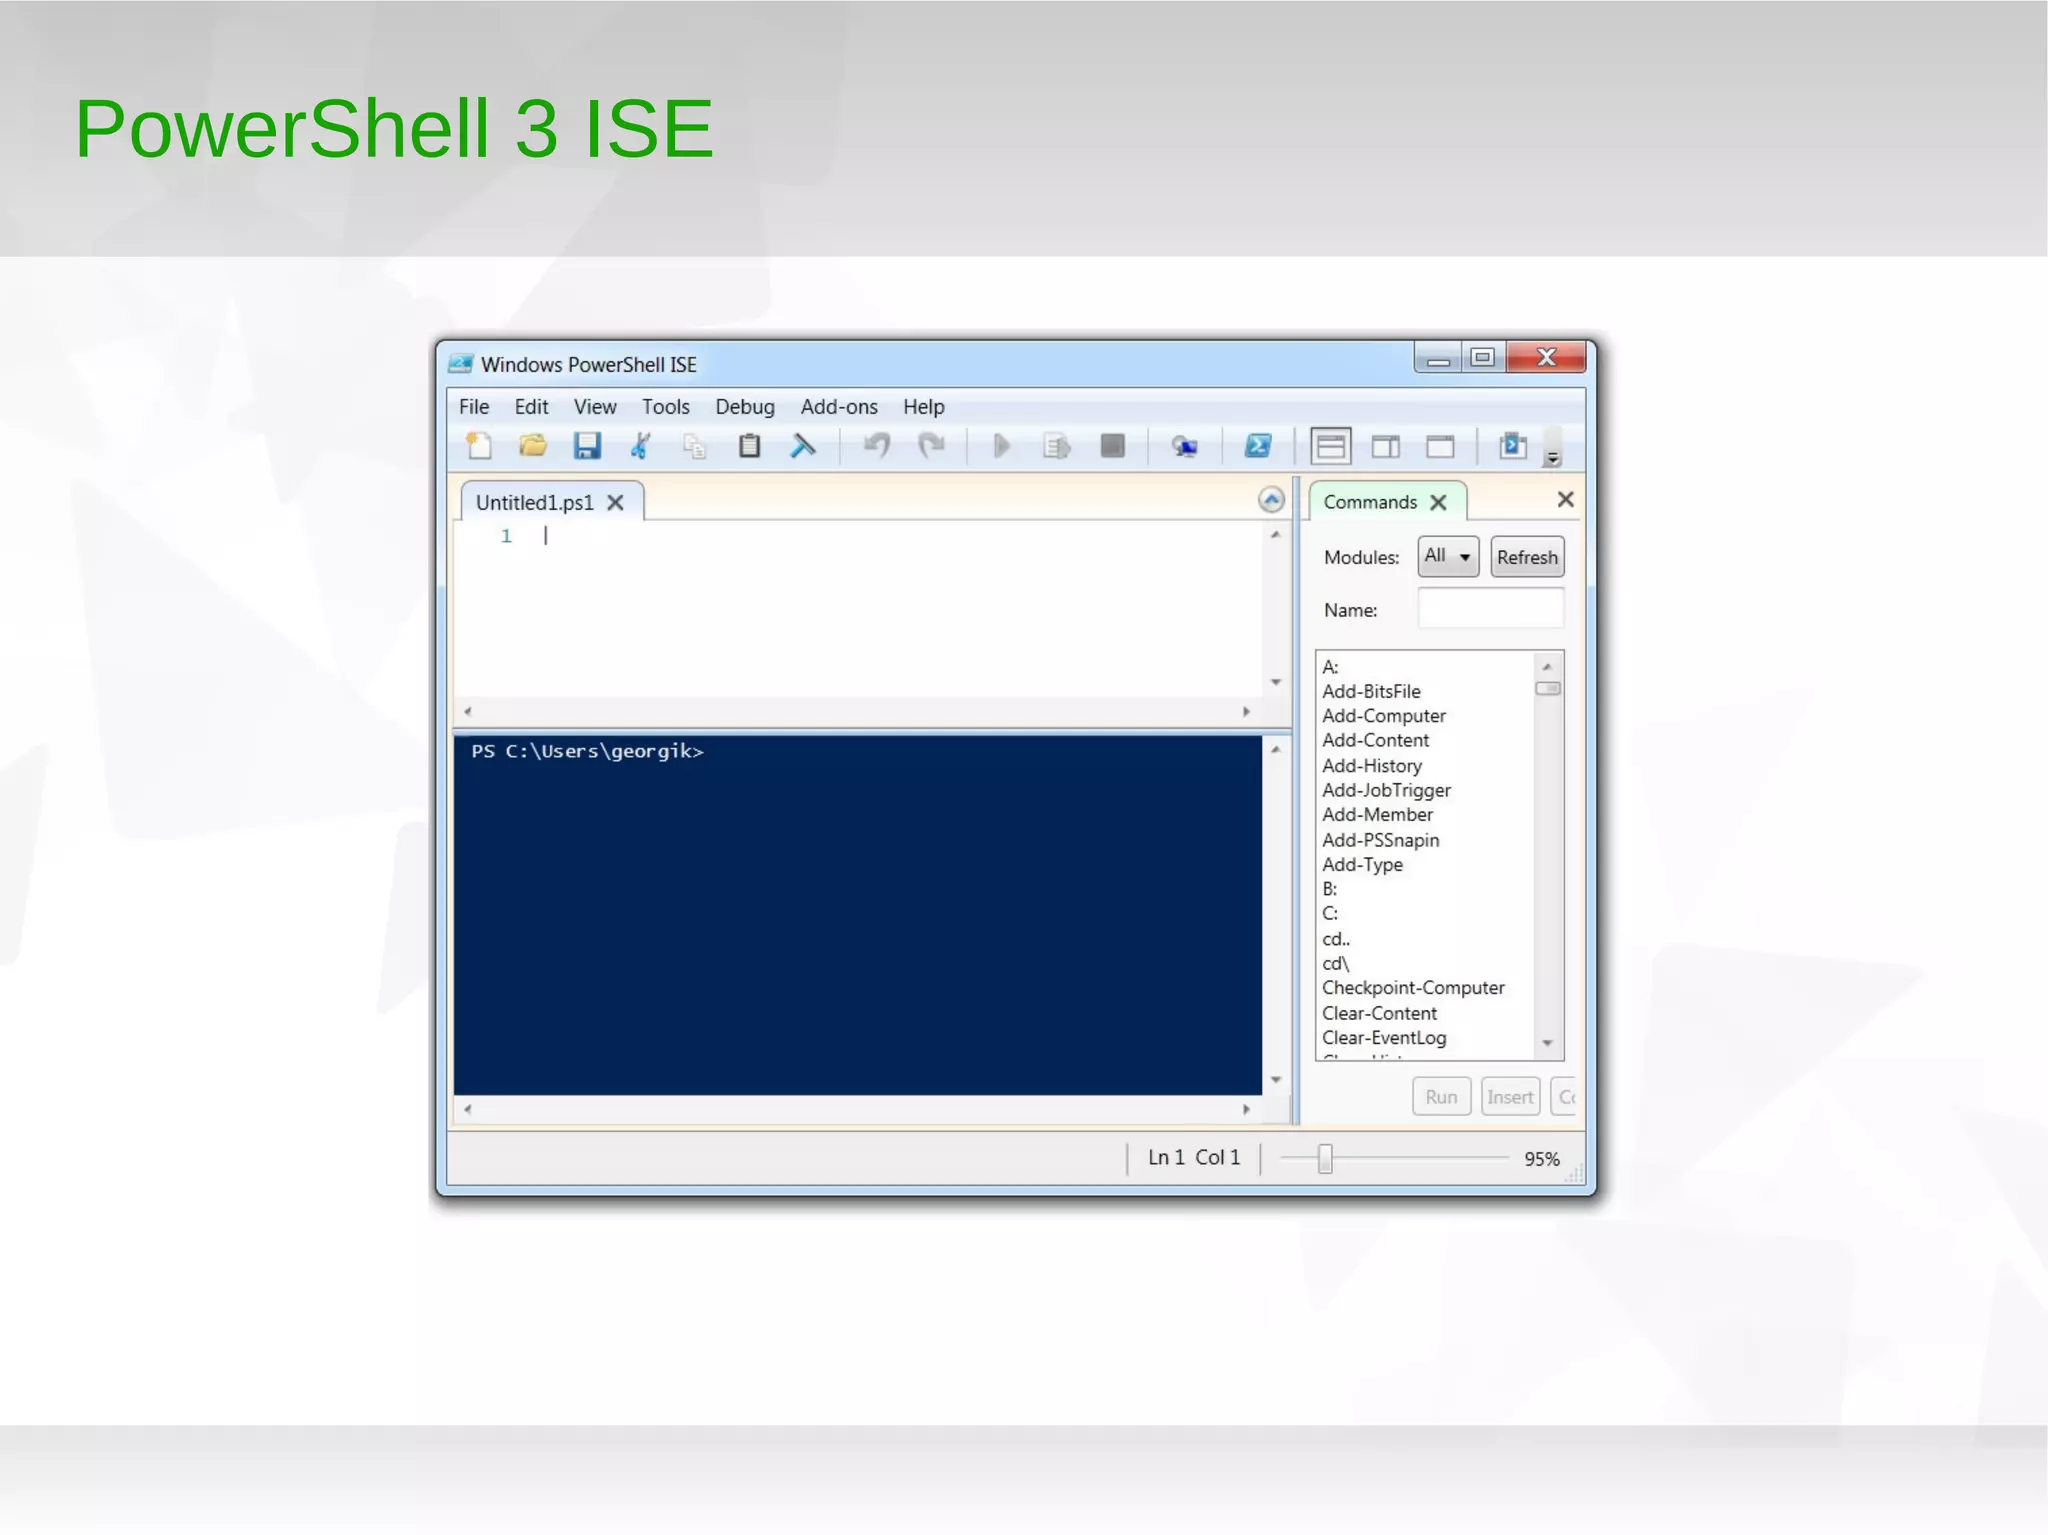Collapse the script pane with chevron button

[1271, 500]
